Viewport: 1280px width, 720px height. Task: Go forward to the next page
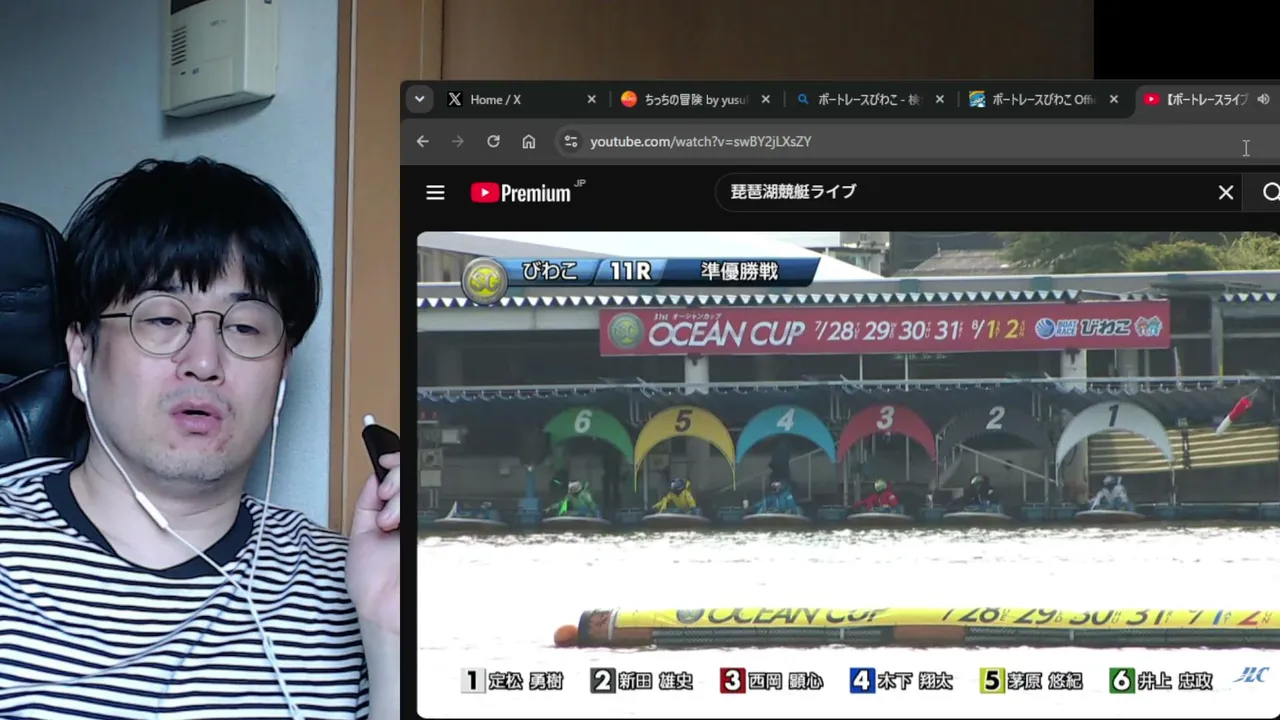[x=458, y=142]
